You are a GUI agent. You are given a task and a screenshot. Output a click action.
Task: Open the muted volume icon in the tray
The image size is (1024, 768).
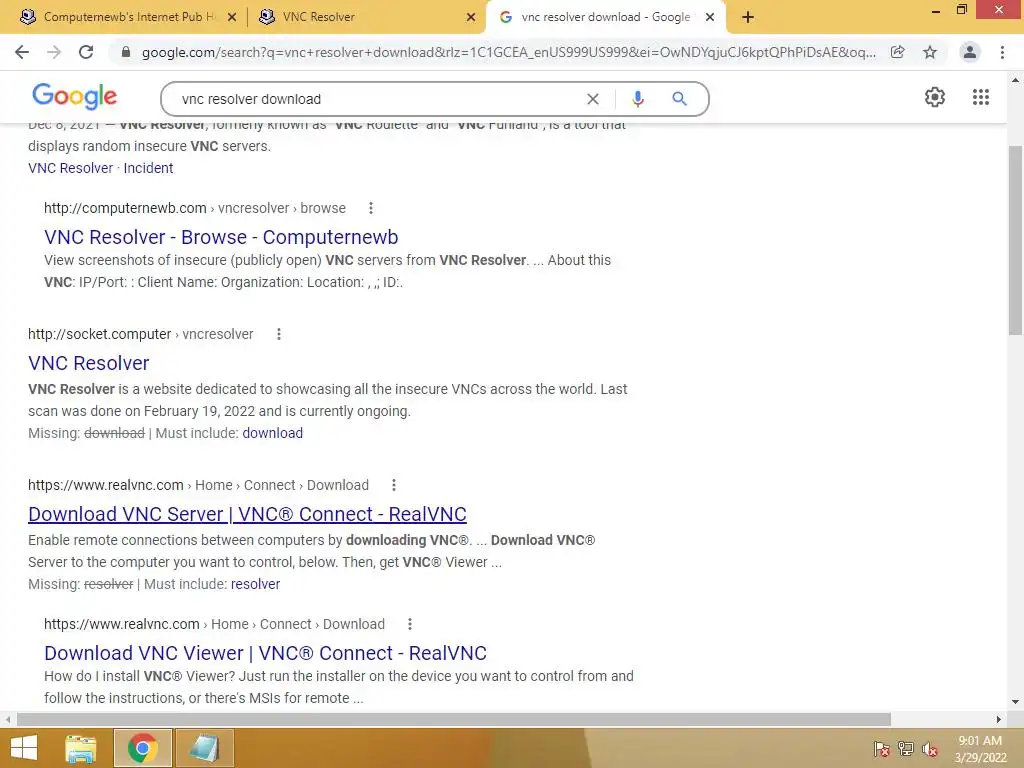[930, 749]
